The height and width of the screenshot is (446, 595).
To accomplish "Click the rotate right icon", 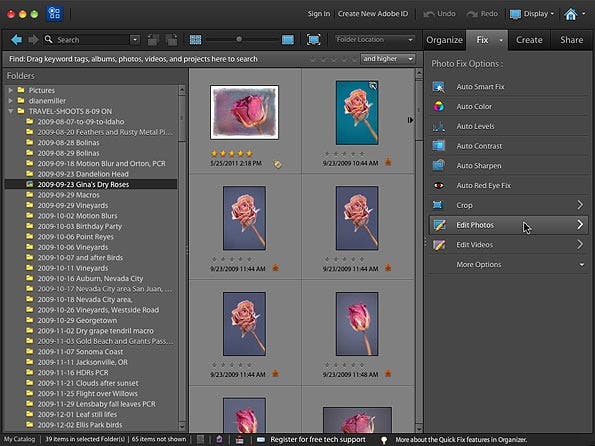I will [x=171, y=39].
